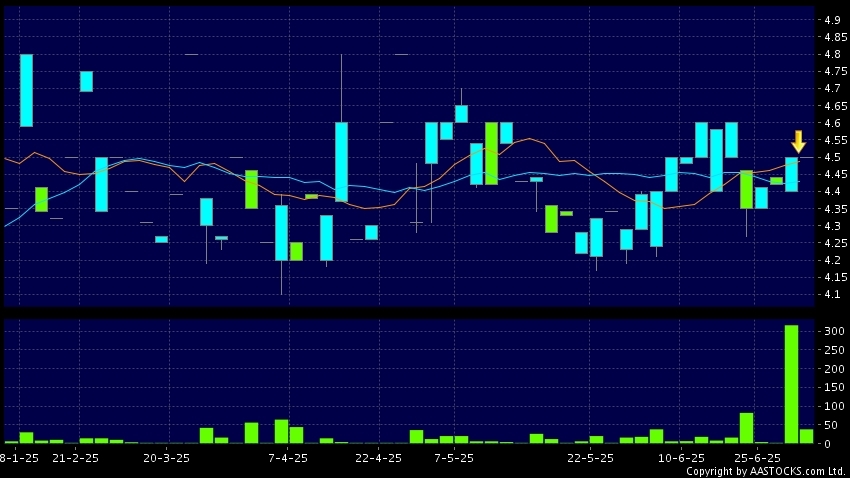Select the cyan candlestick with lower wick reaching 4.1
This screenshot has width=850, height=478.
click(x=281, y=233)
